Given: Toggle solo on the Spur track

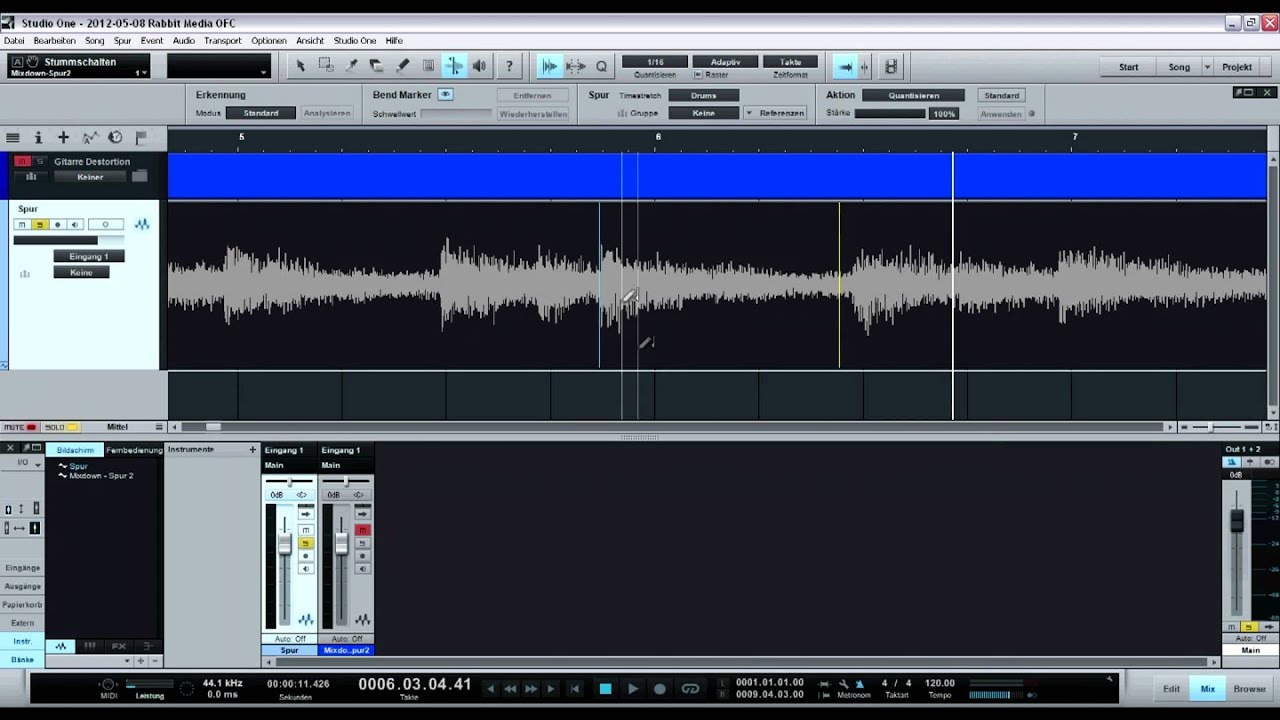Looking at the screenshot, I should click(x=39, y=224).
